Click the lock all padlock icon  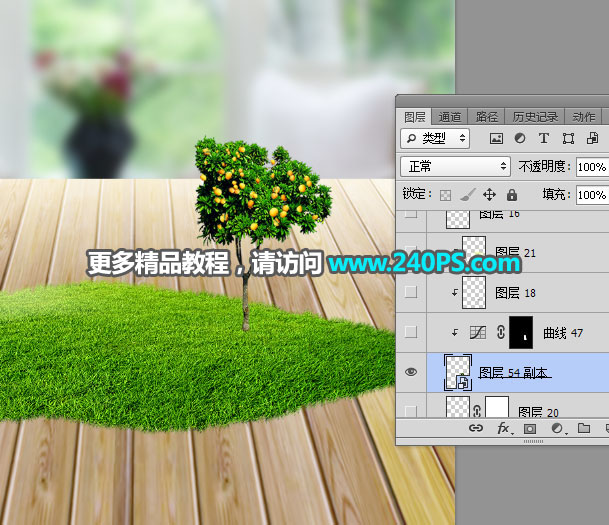(x=512, y=195)
